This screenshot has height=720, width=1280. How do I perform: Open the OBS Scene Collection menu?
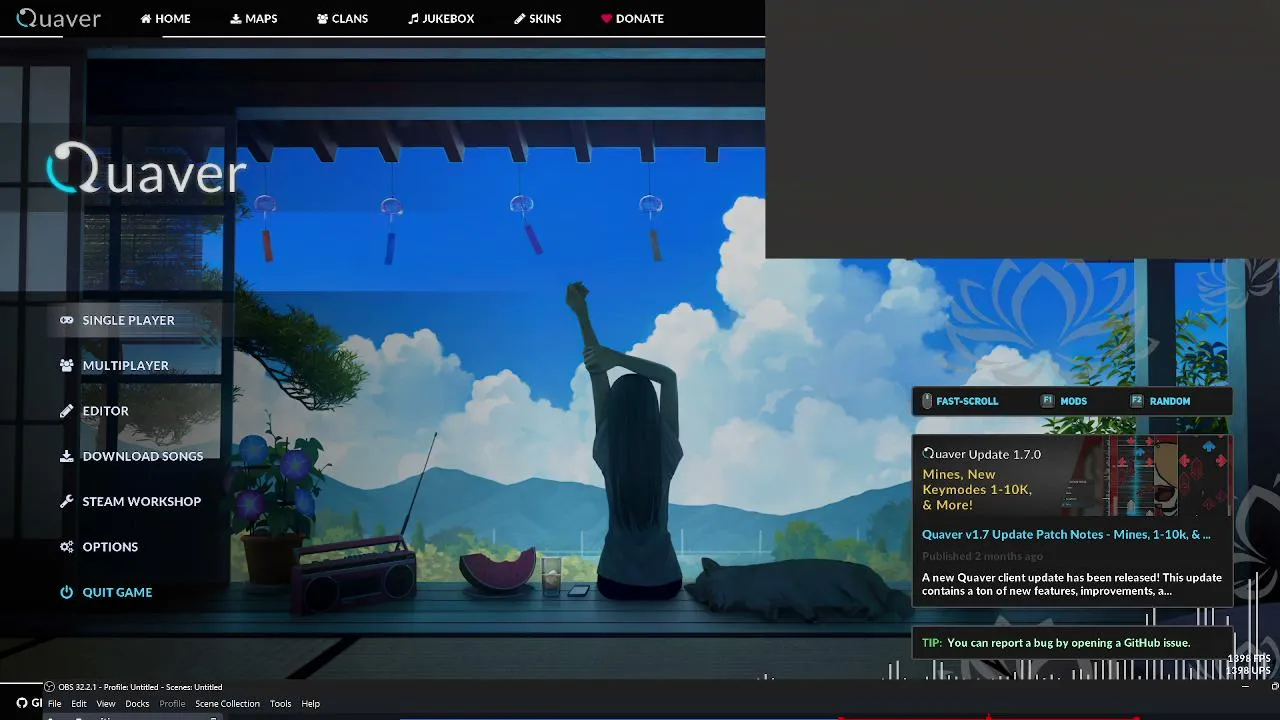(x=227, y=704)
